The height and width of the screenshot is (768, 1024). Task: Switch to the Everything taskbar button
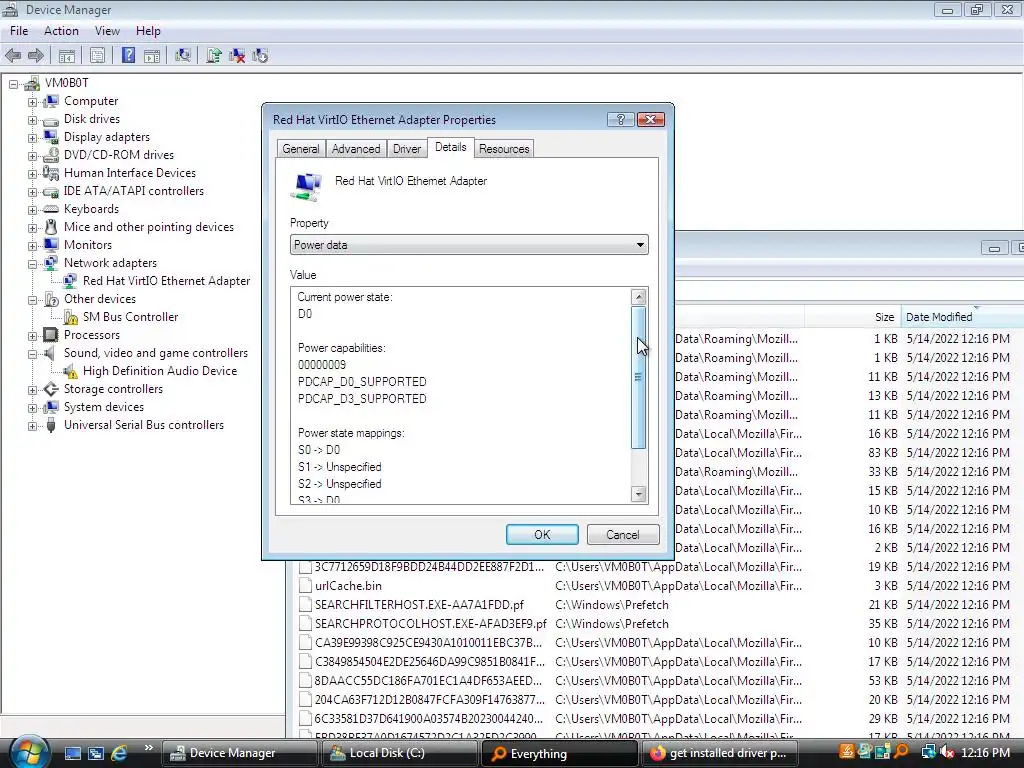(558, 753)
